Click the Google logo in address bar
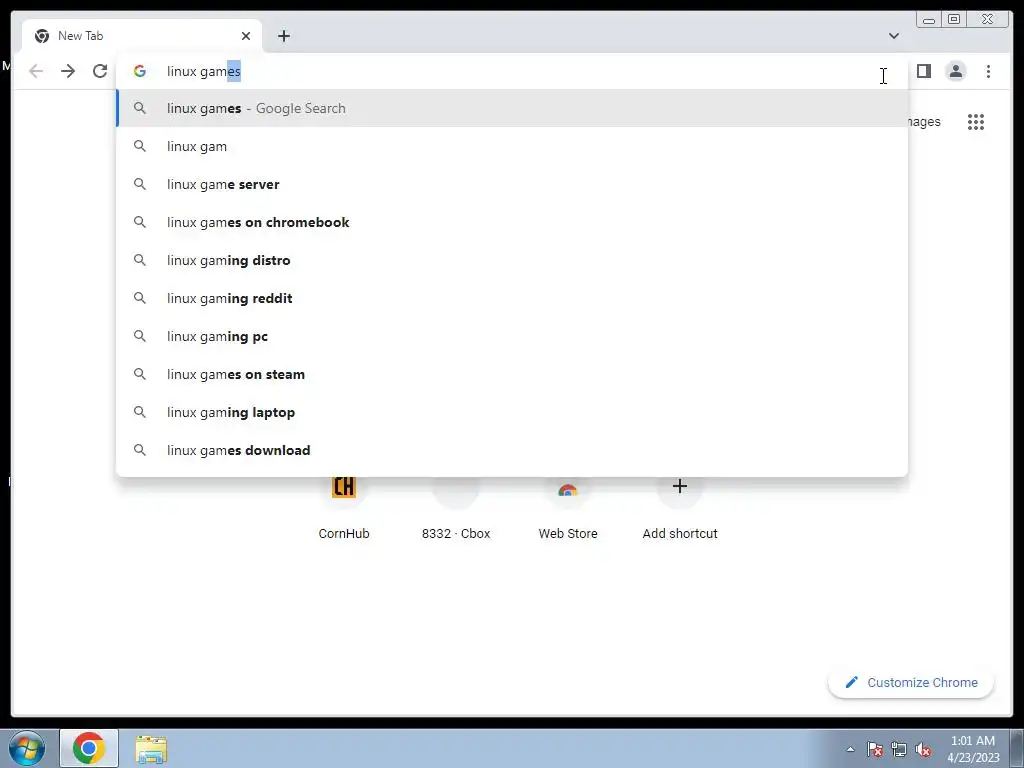The image size is (1024, 768). click(x=140, y=71)
